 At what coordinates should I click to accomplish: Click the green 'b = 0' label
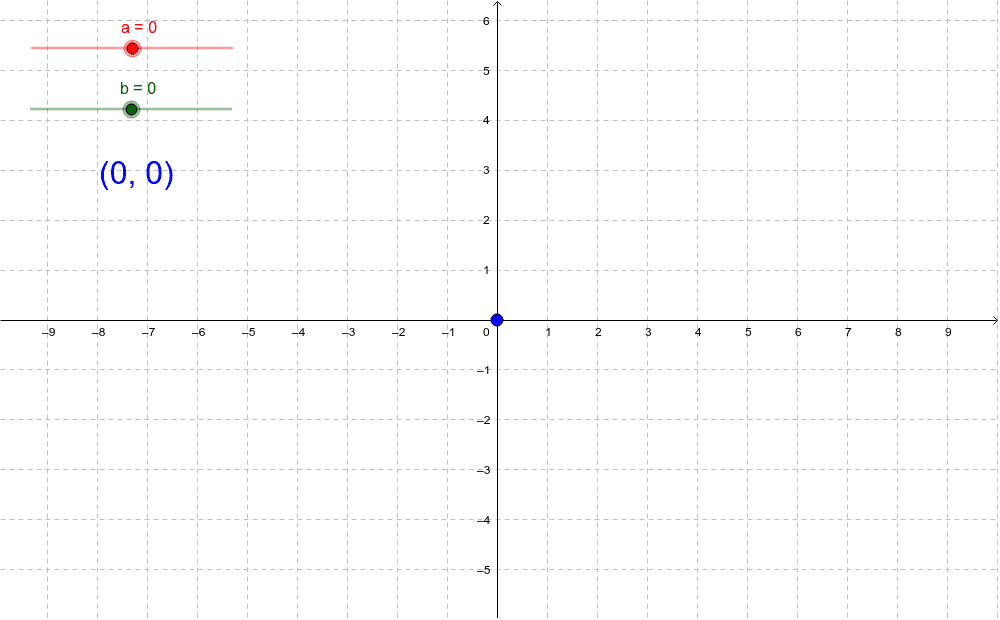coord(138,88)
